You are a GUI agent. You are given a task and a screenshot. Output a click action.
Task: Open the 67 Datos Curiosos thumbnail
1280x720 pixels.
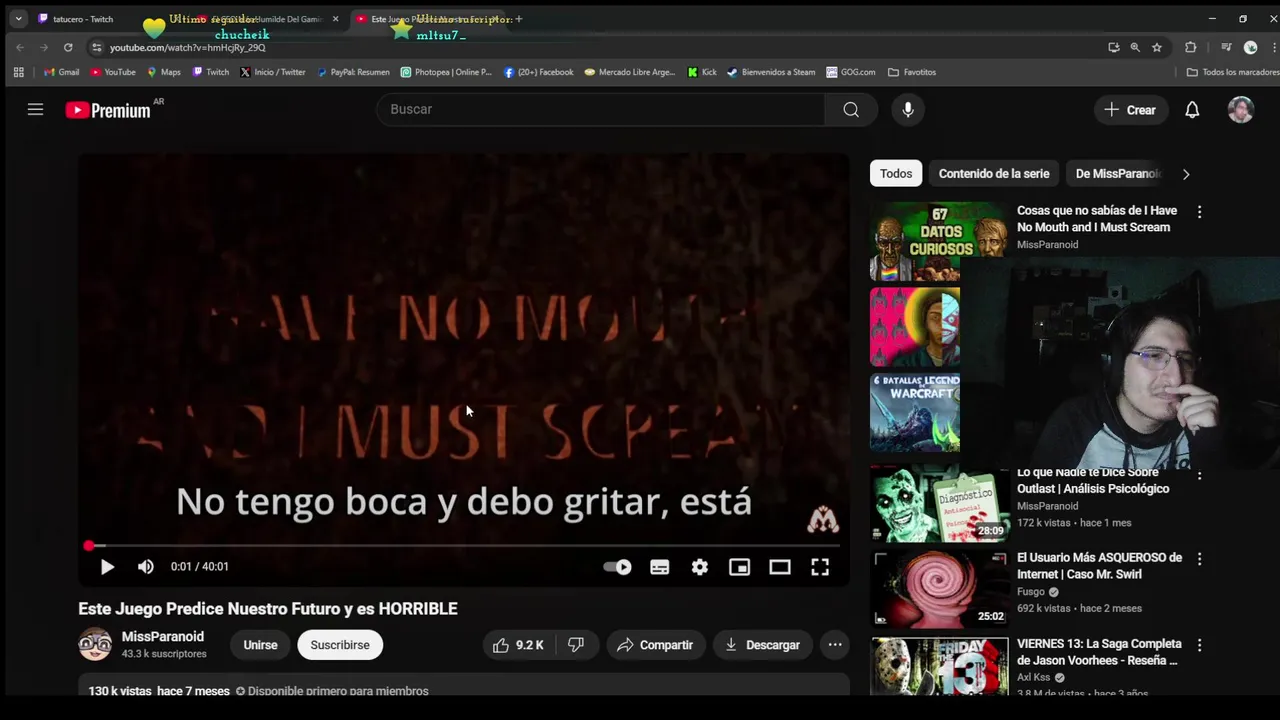938,241
